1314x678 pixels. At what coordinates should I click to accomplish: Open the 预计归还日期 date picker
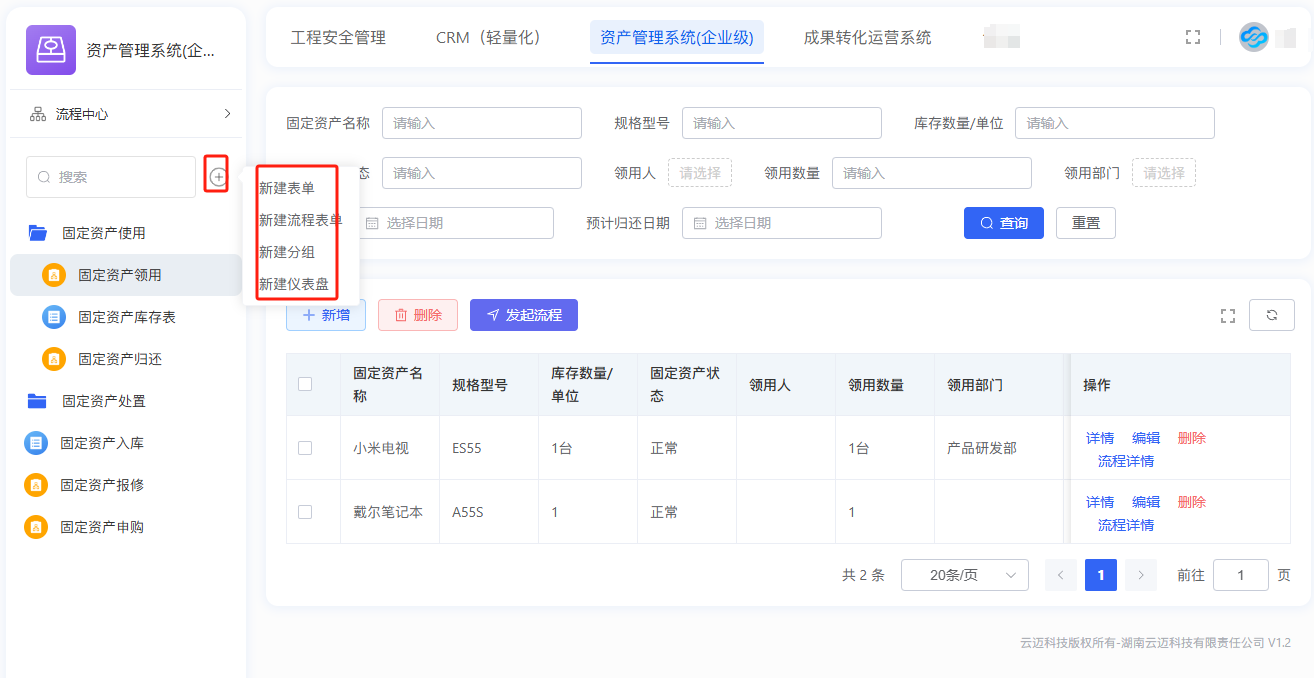coord(781,223)
